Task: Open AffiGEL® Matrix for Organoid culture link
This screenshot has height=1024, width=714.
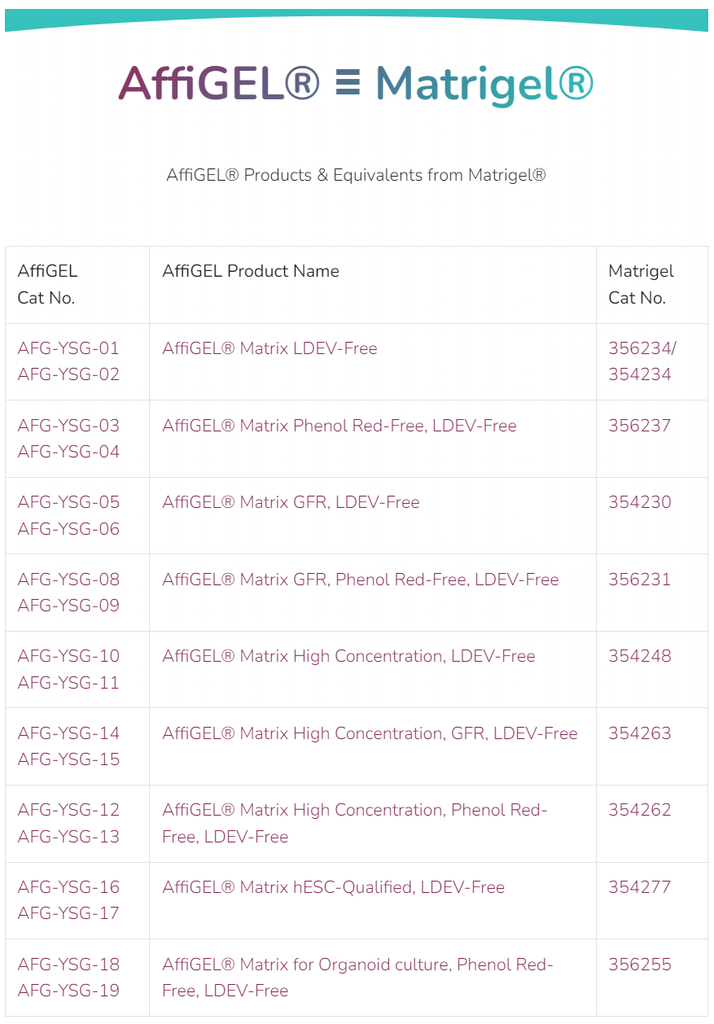Action: coord(357,977)
